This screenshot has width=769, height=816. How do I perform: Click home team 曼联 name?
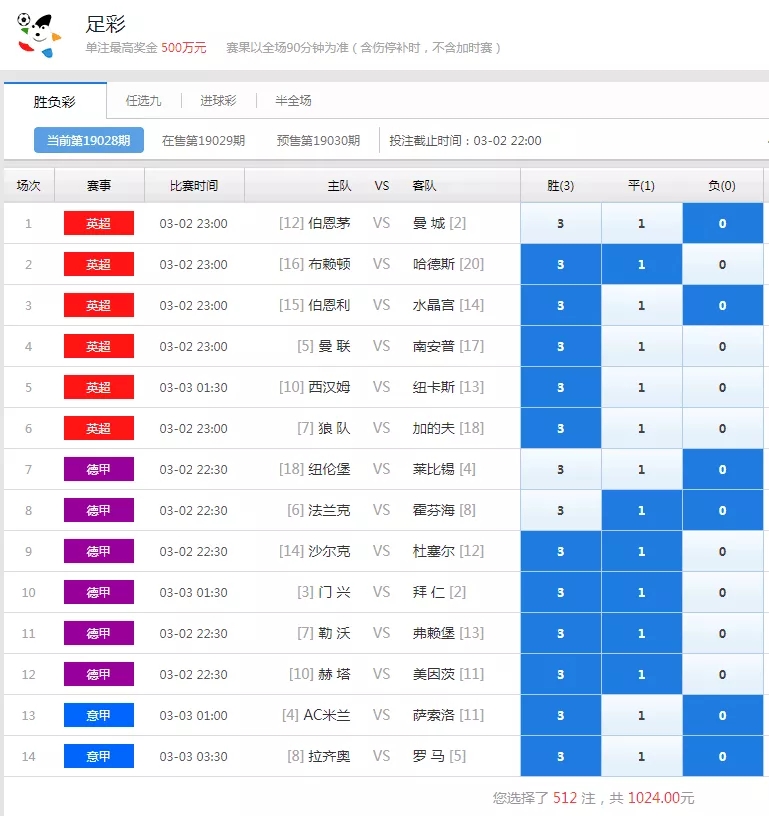pos(334,347)
